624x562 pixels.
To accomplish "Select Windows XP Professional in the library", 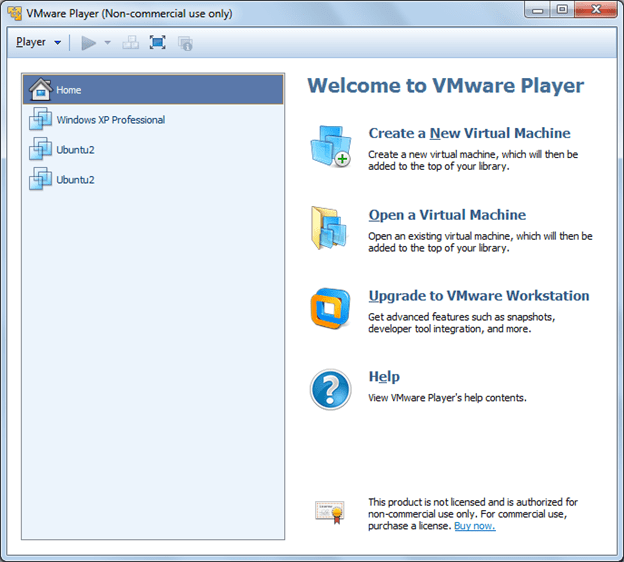I will pyautogui.click(x=110, y=120).
